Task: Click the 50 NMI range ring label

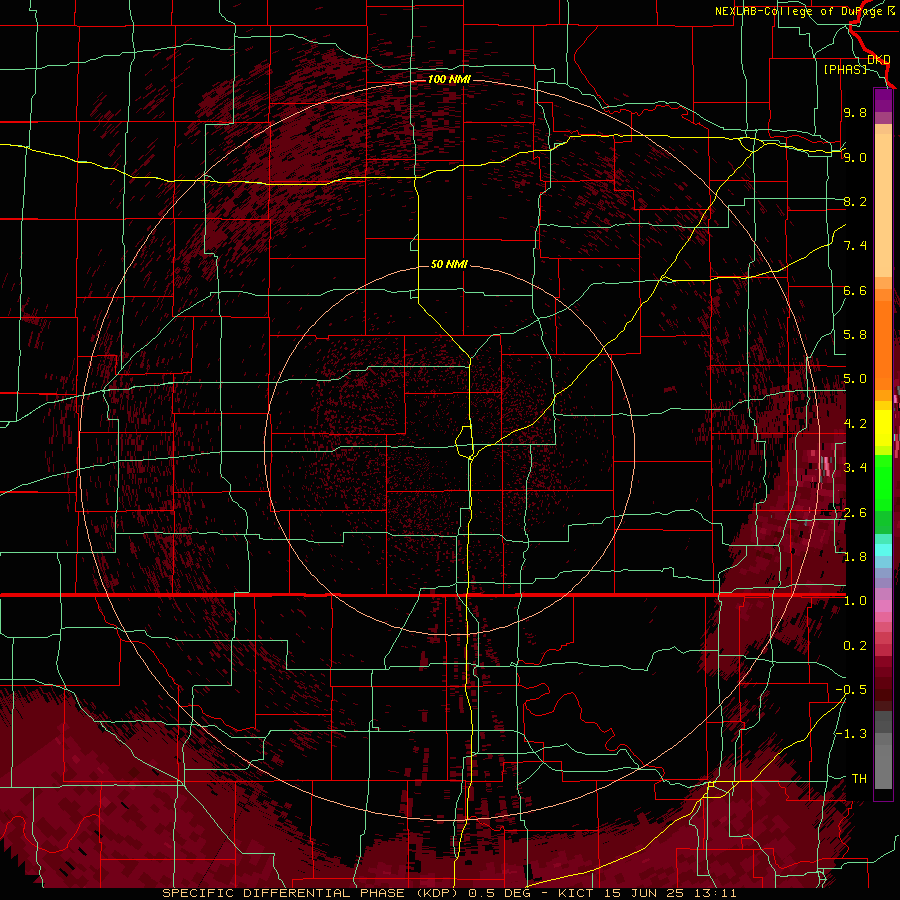Action: coord(449,264)
